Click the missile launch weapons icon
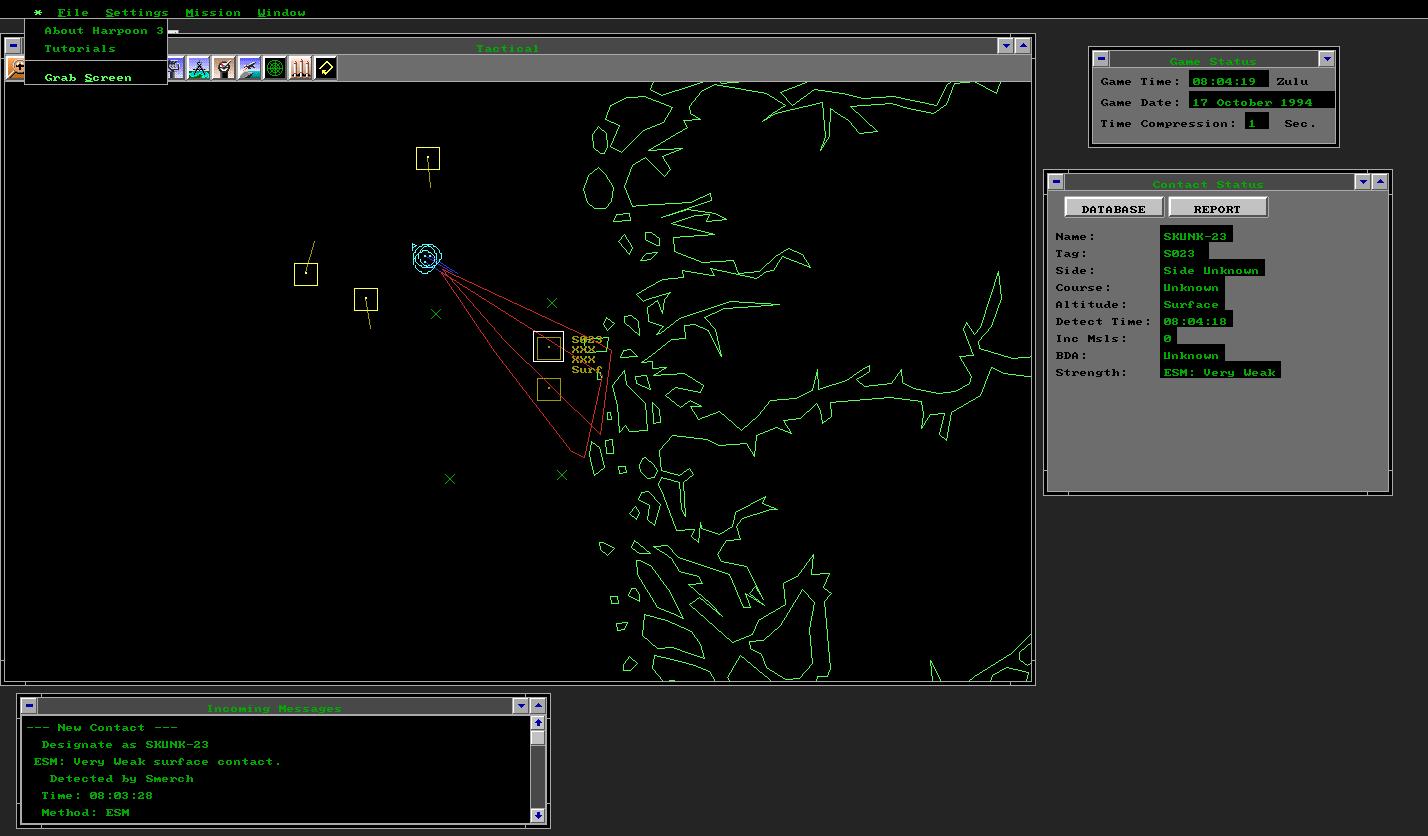Screen dimensions: 1428x836 tap(300, 68)
